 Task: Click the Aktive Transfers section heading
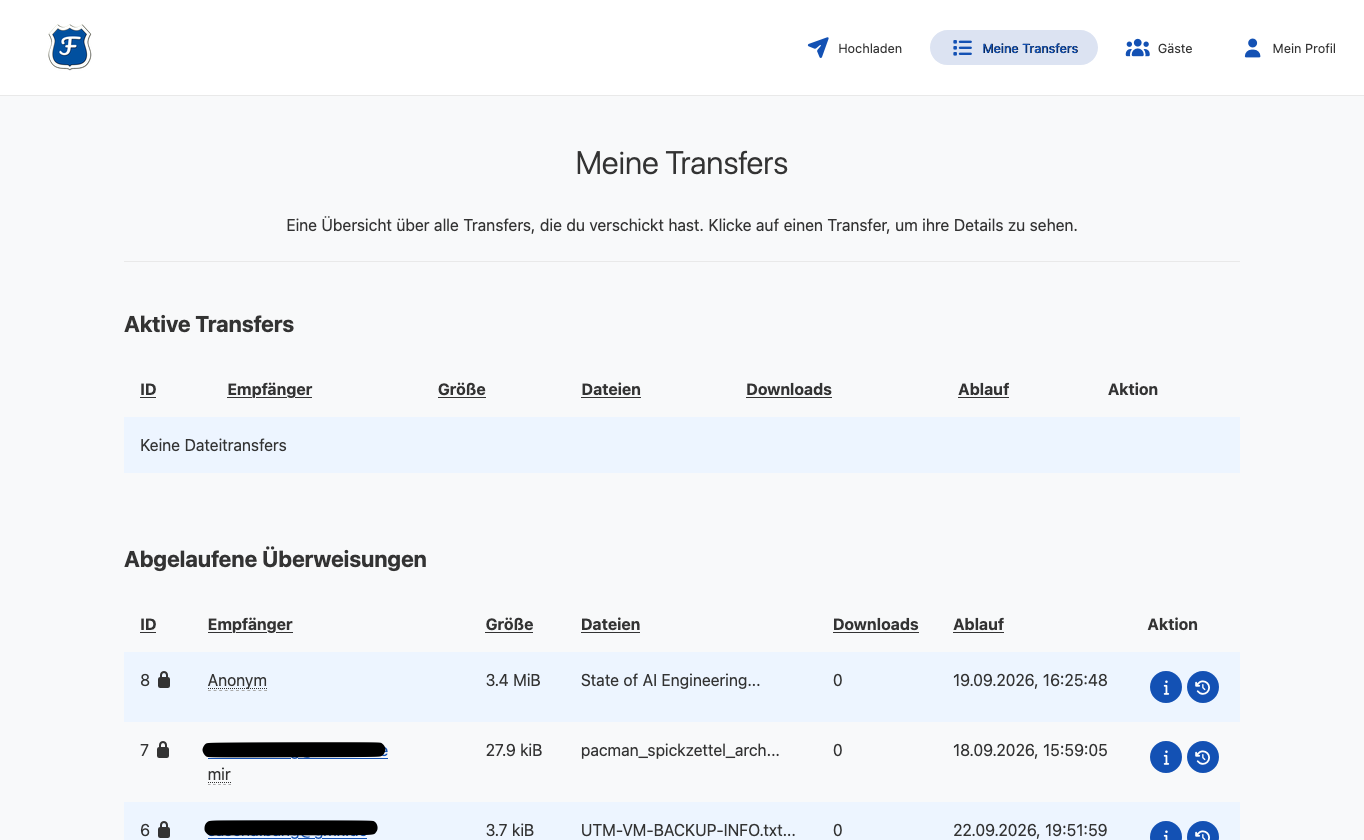pyautogui.click(x=209, y=324)
